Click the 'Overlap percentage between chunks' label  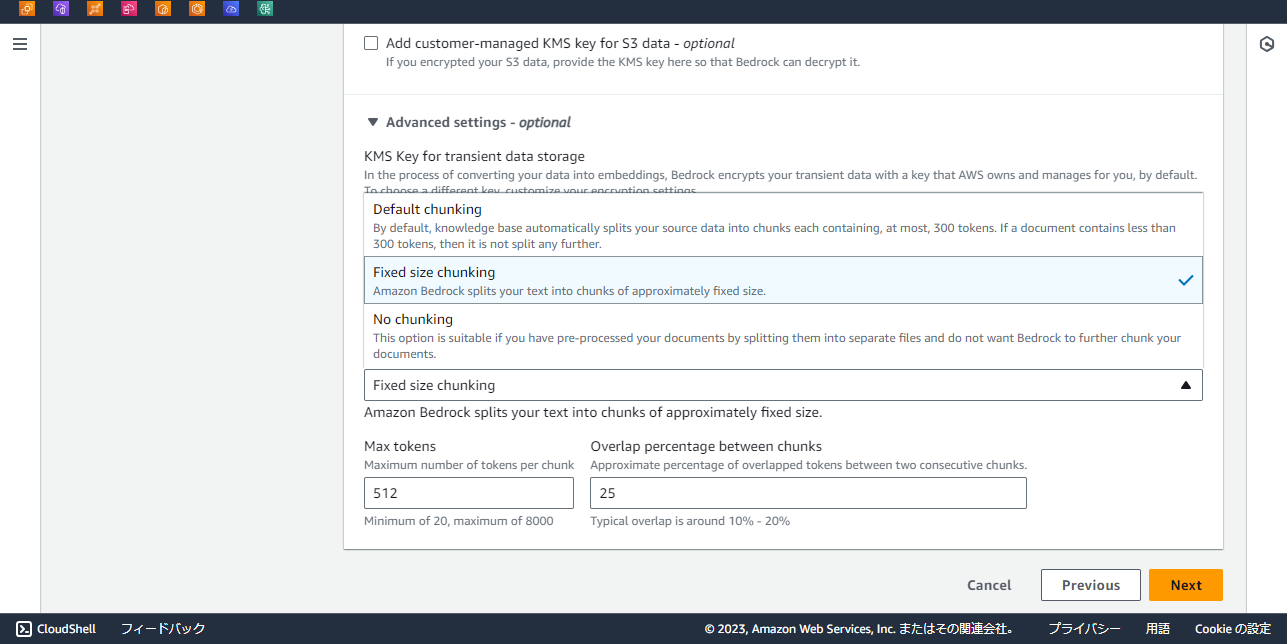click(x=706, y=446)
